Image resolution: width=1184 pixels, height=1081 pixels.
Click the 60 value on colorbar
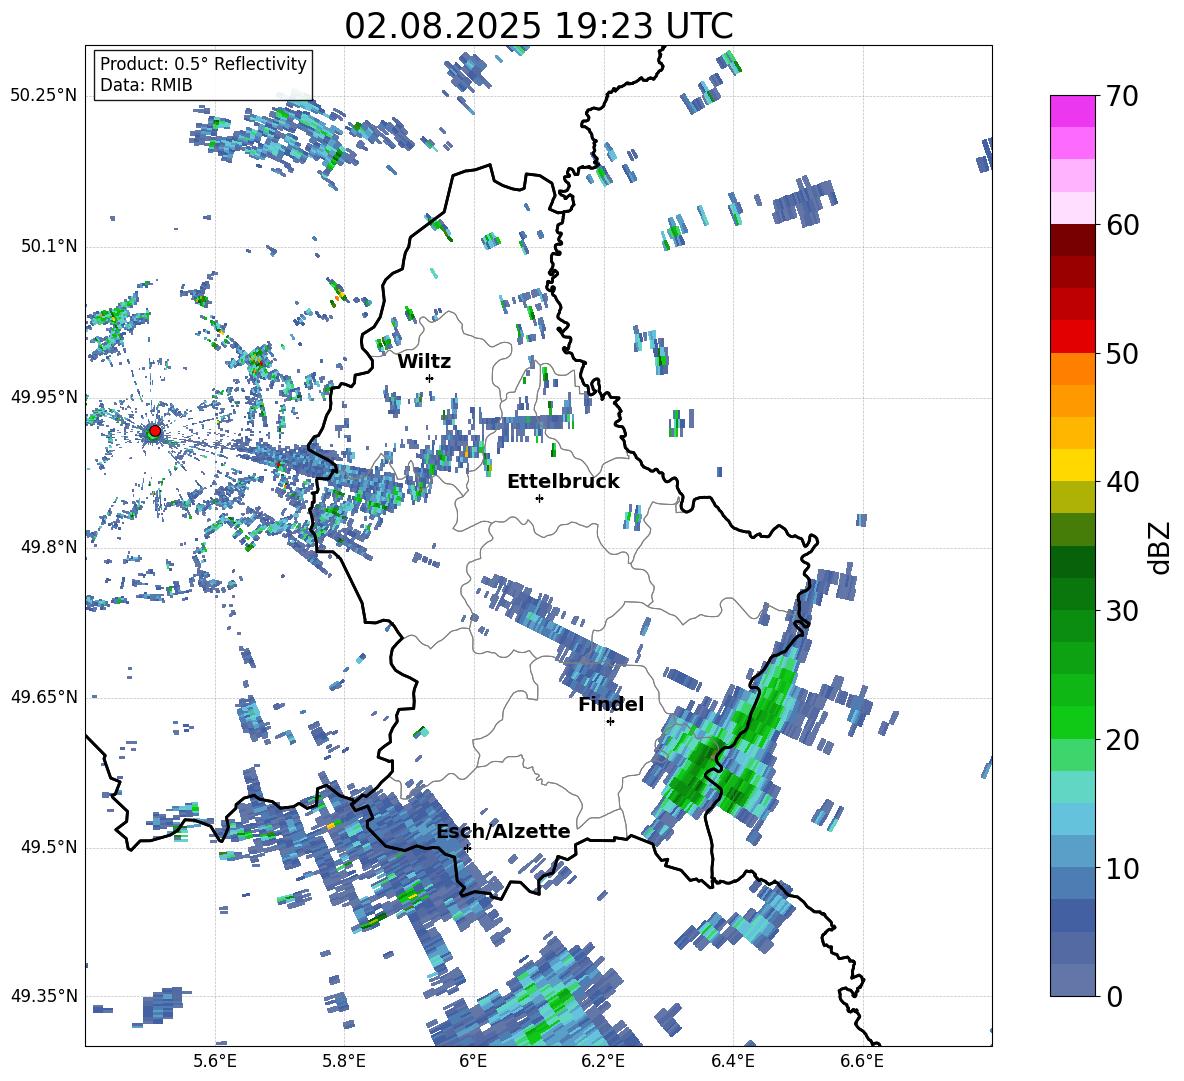tap(1122, 225)
